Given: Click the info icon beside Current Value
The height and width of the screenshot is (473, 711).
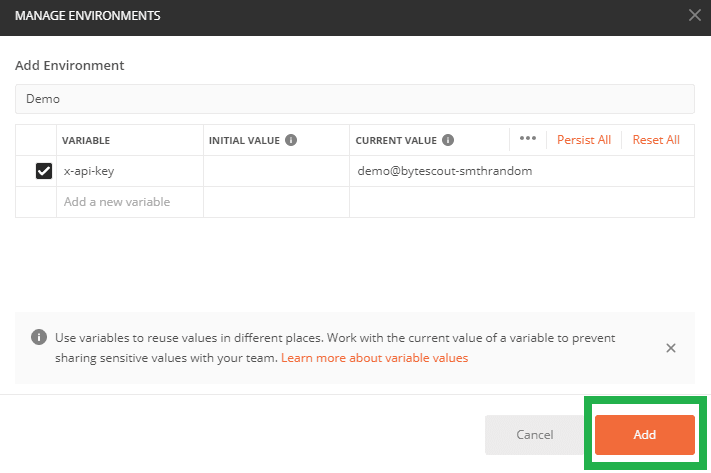Looking at the screenshot, I should [448, 140].
